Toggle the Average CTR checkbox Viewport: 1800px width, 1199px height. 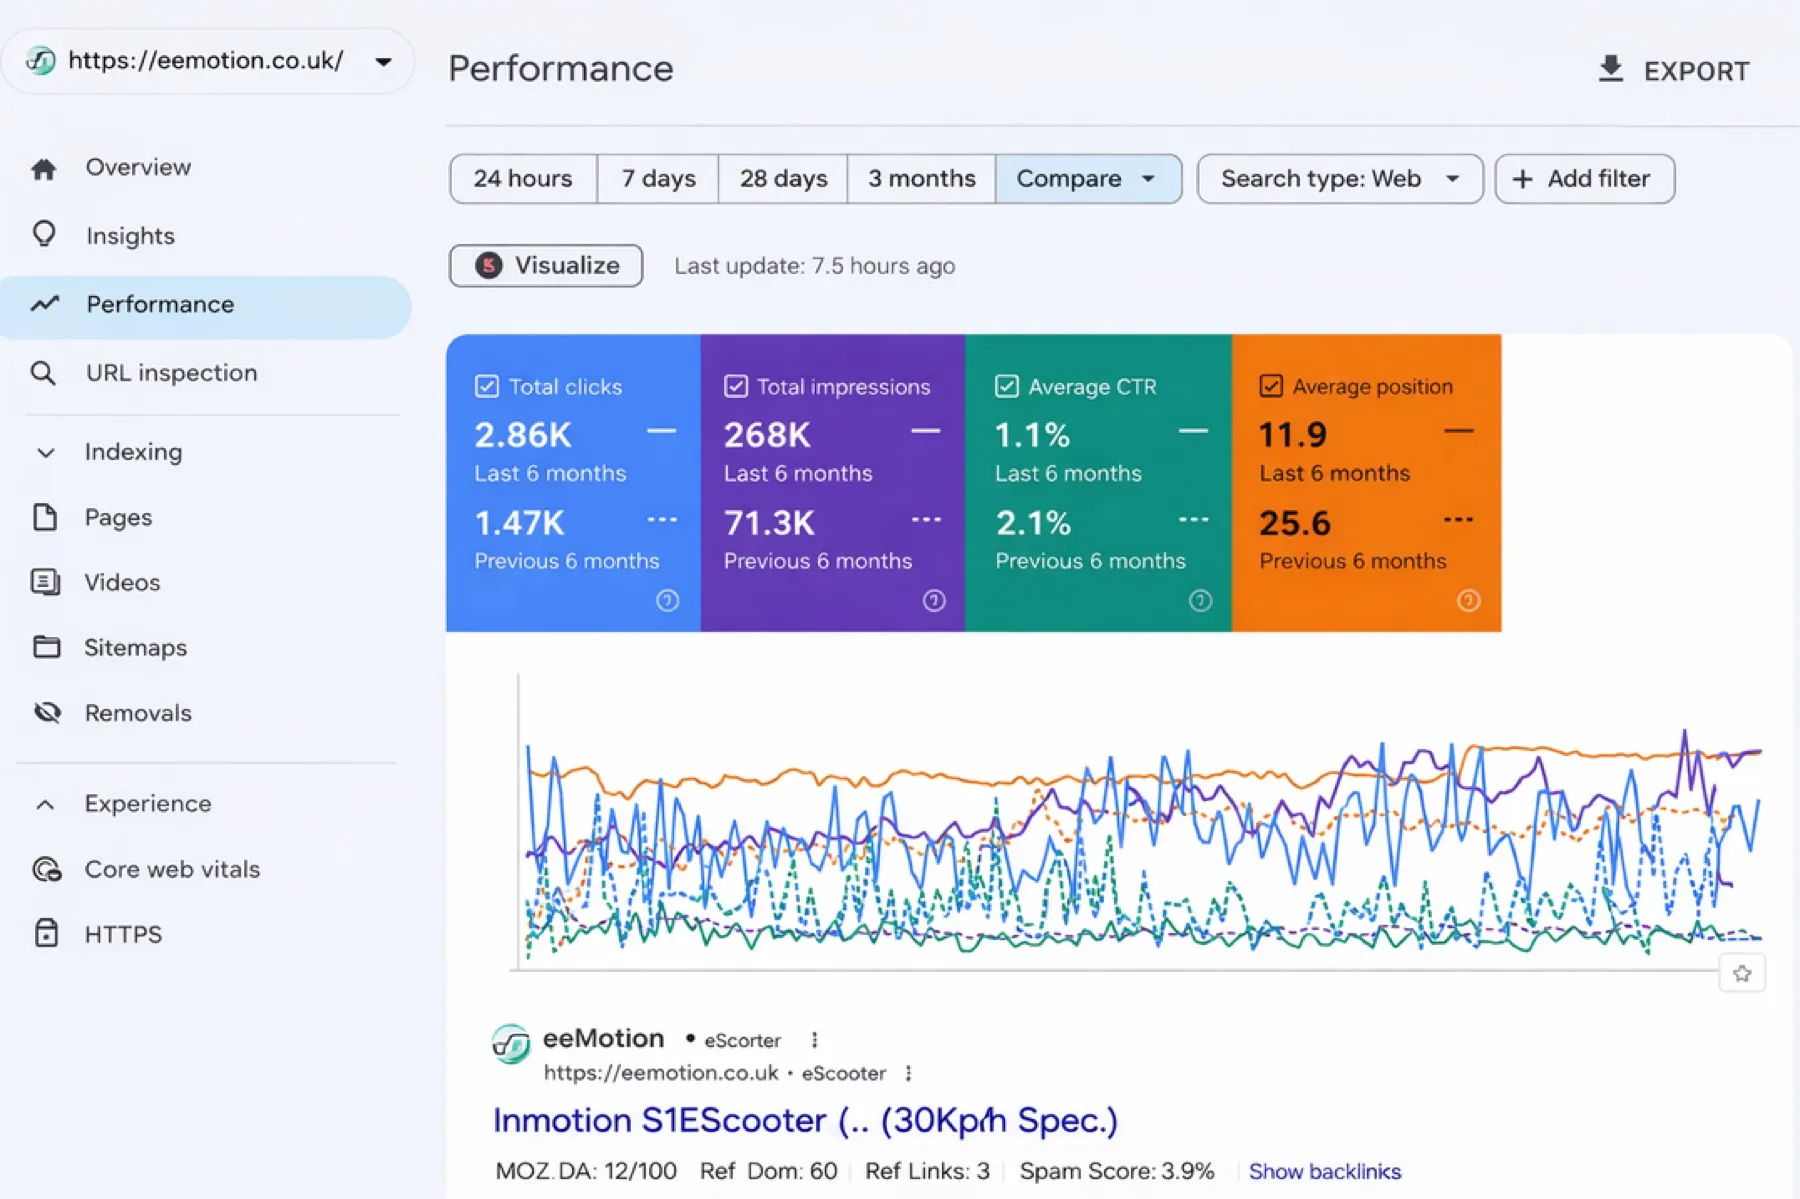(x=1007, y=386)
